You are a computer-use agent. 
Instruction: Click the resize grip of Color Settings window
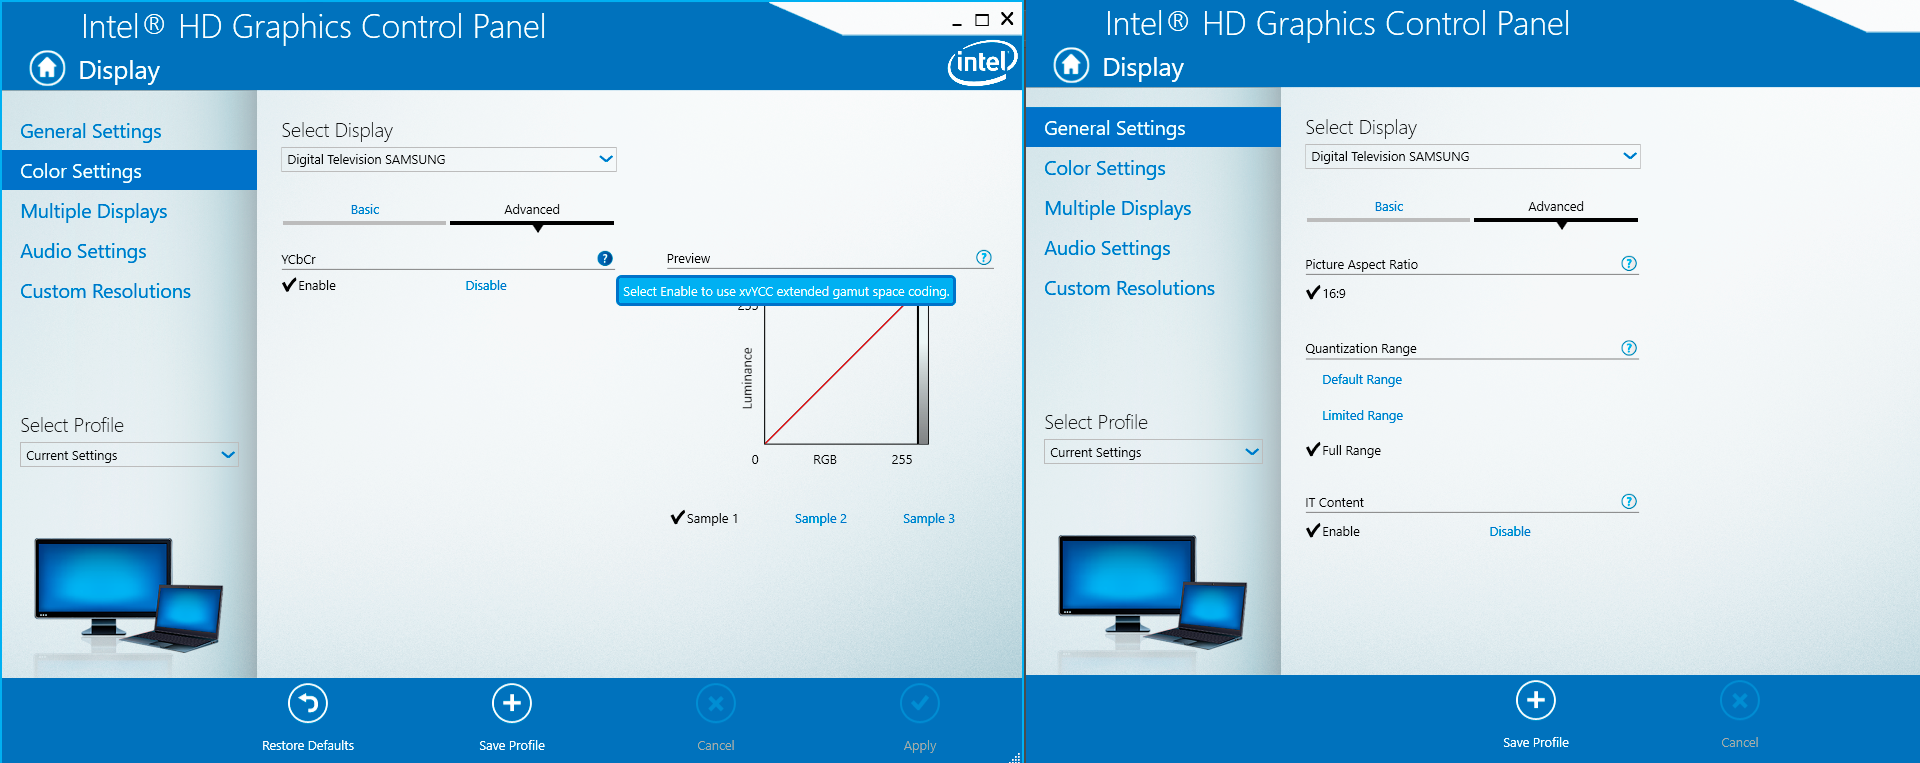(x=1014, y=756)
